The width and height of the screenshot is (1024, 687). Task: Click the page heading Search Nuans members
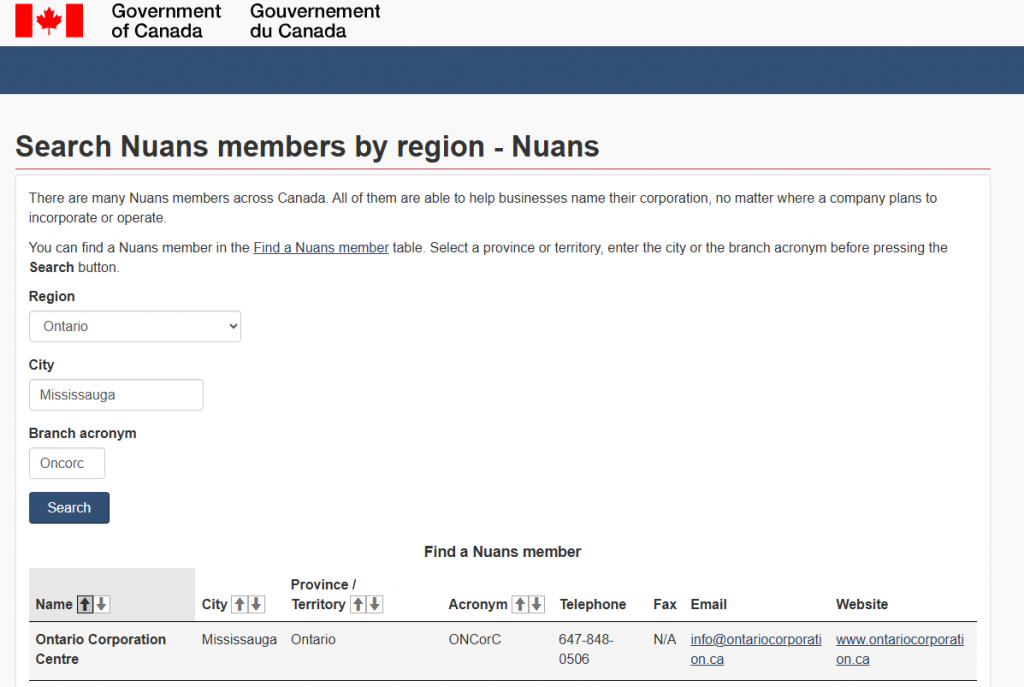[x=307, y=147]
